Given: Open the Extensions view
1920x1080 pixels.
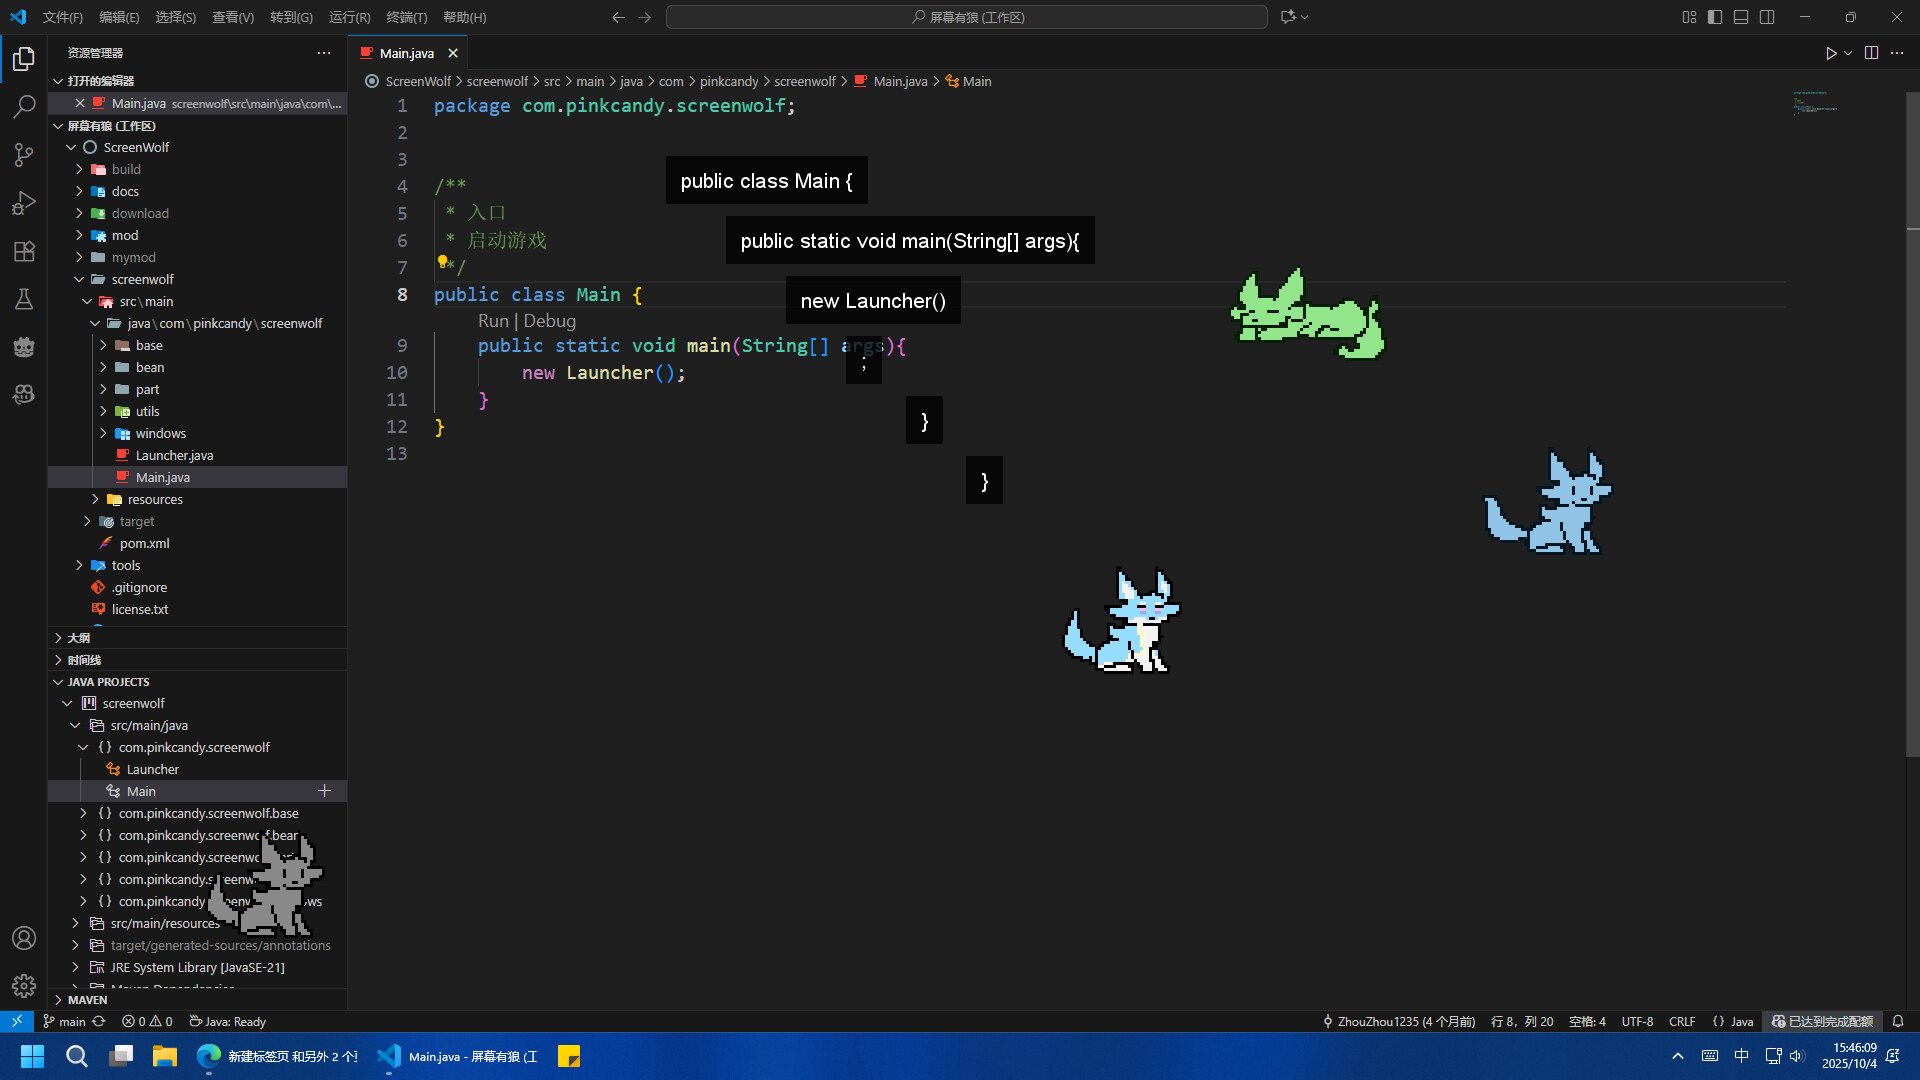Looking at the screenshot, I should pyautogui.click(x=24, y=251).
